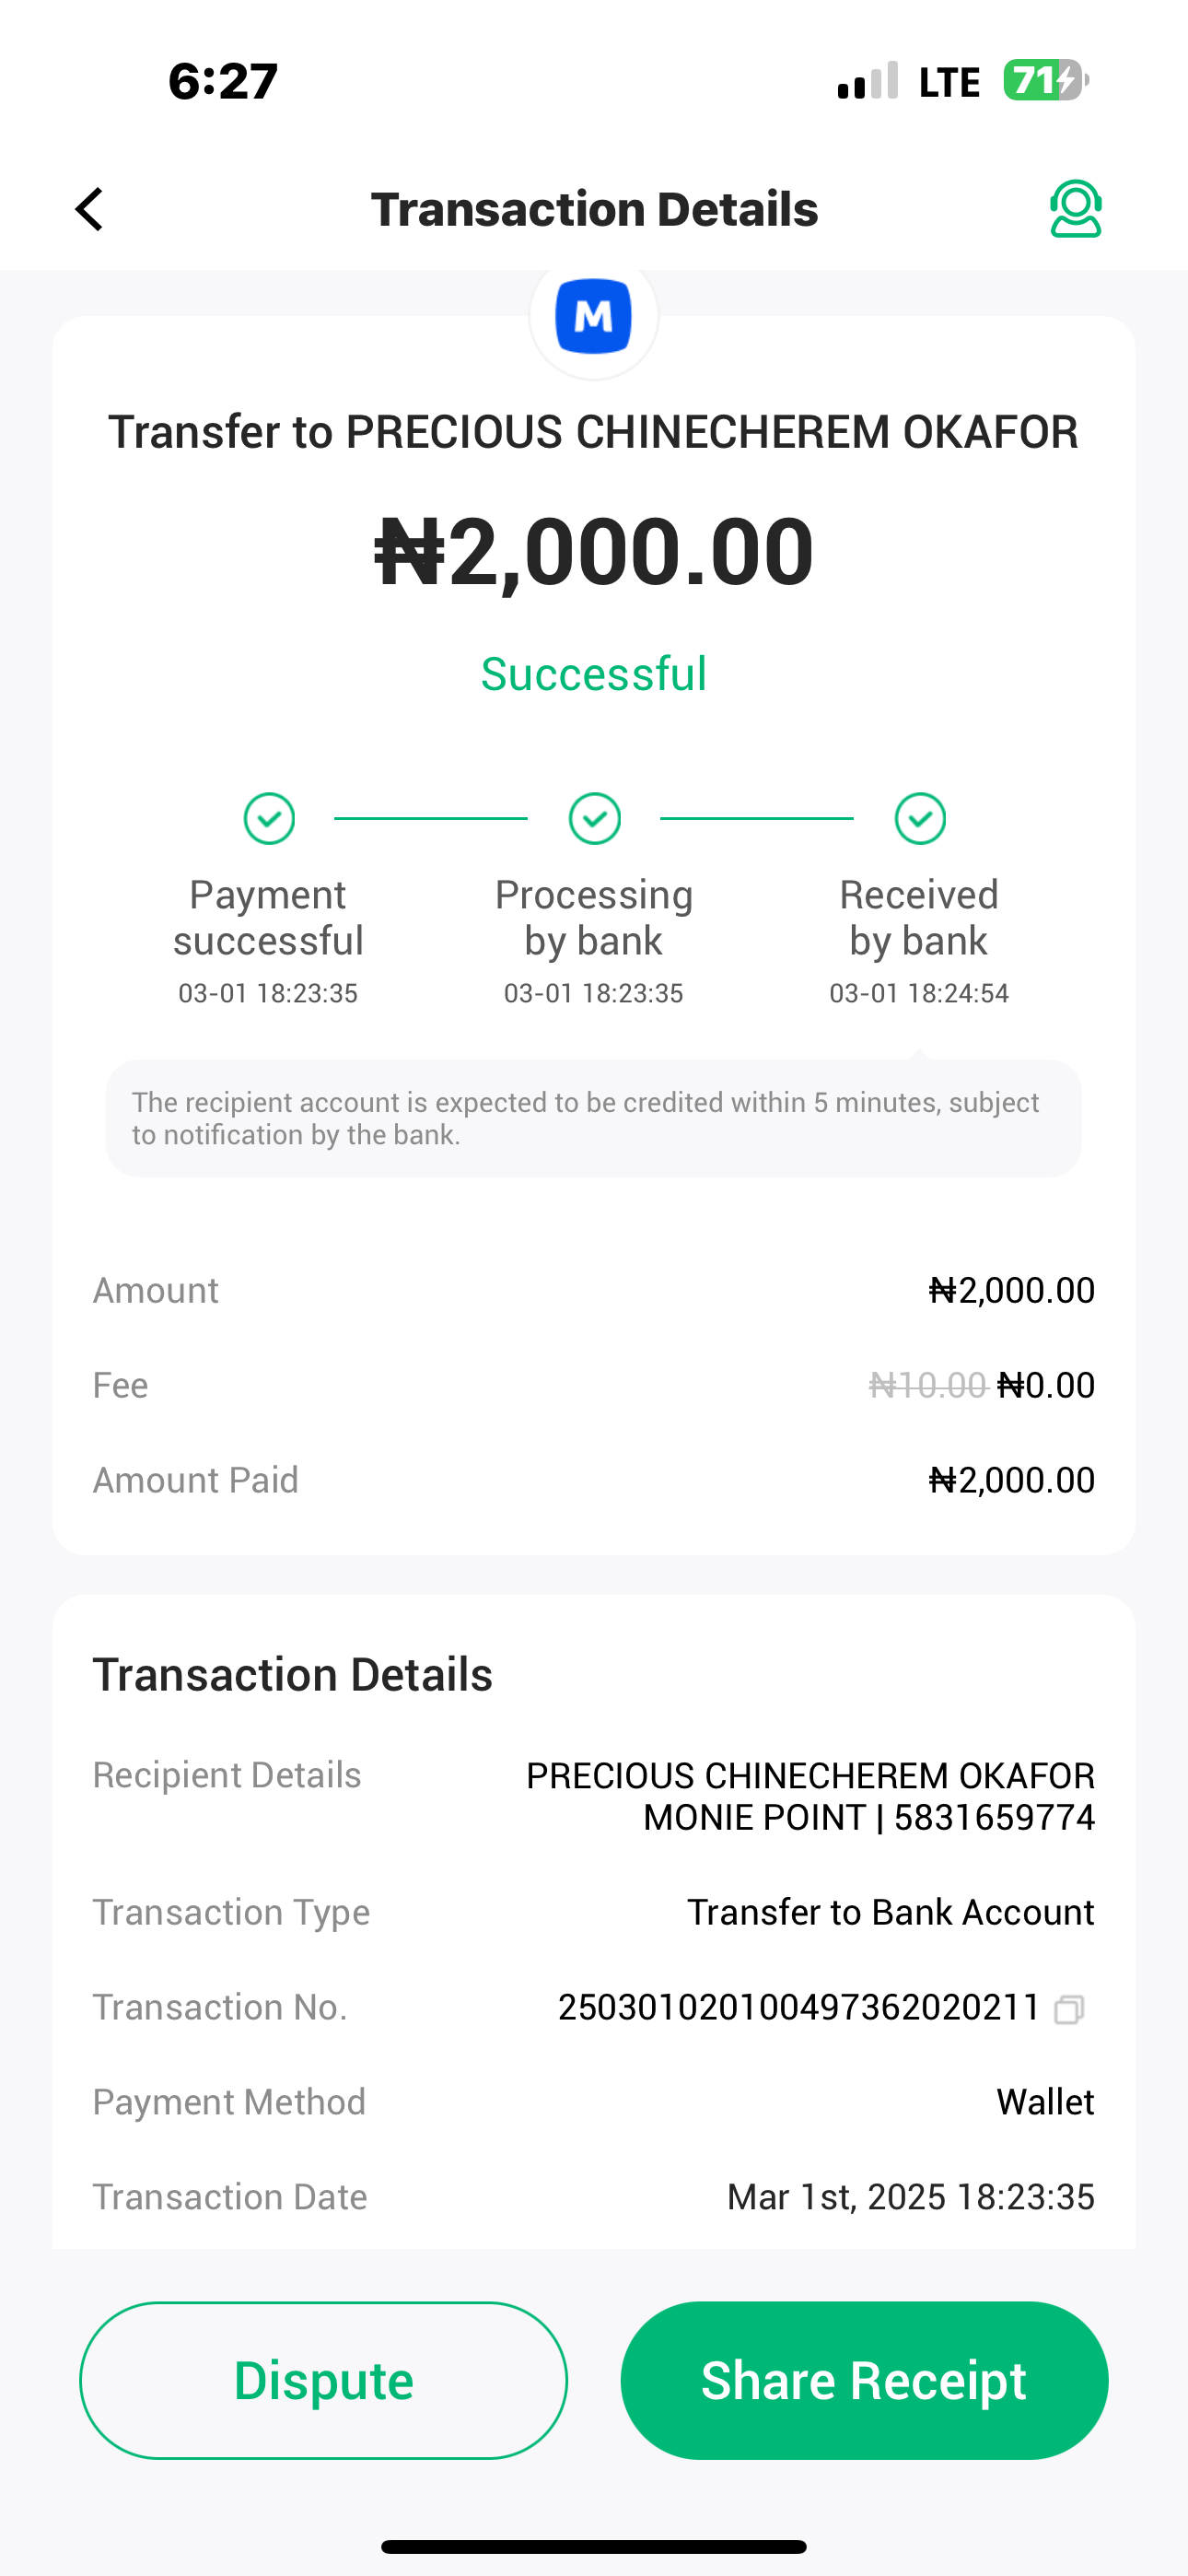
Task: Tap the Transaction Date value
Action: (x=910, y=2197)
